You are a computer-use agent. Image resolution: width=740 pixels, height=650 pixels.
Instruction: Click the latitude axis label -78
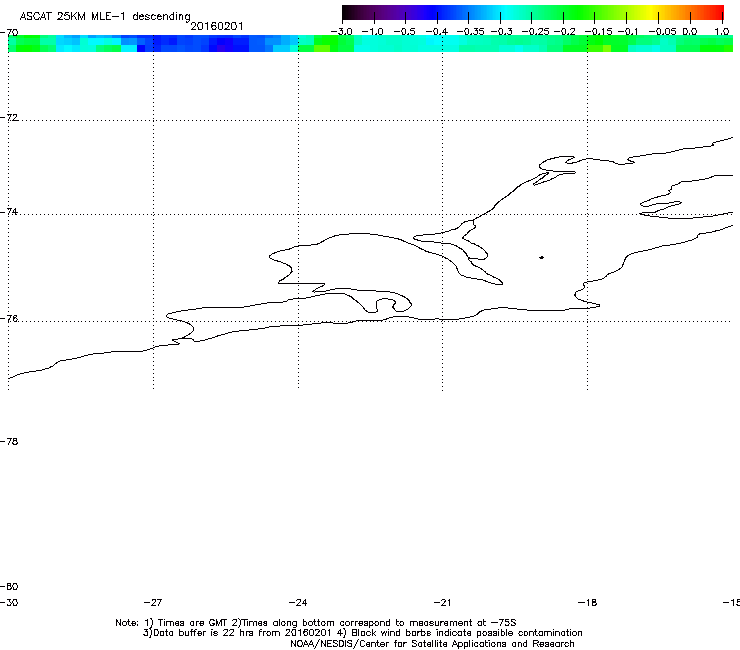click(x=9, y=441)
